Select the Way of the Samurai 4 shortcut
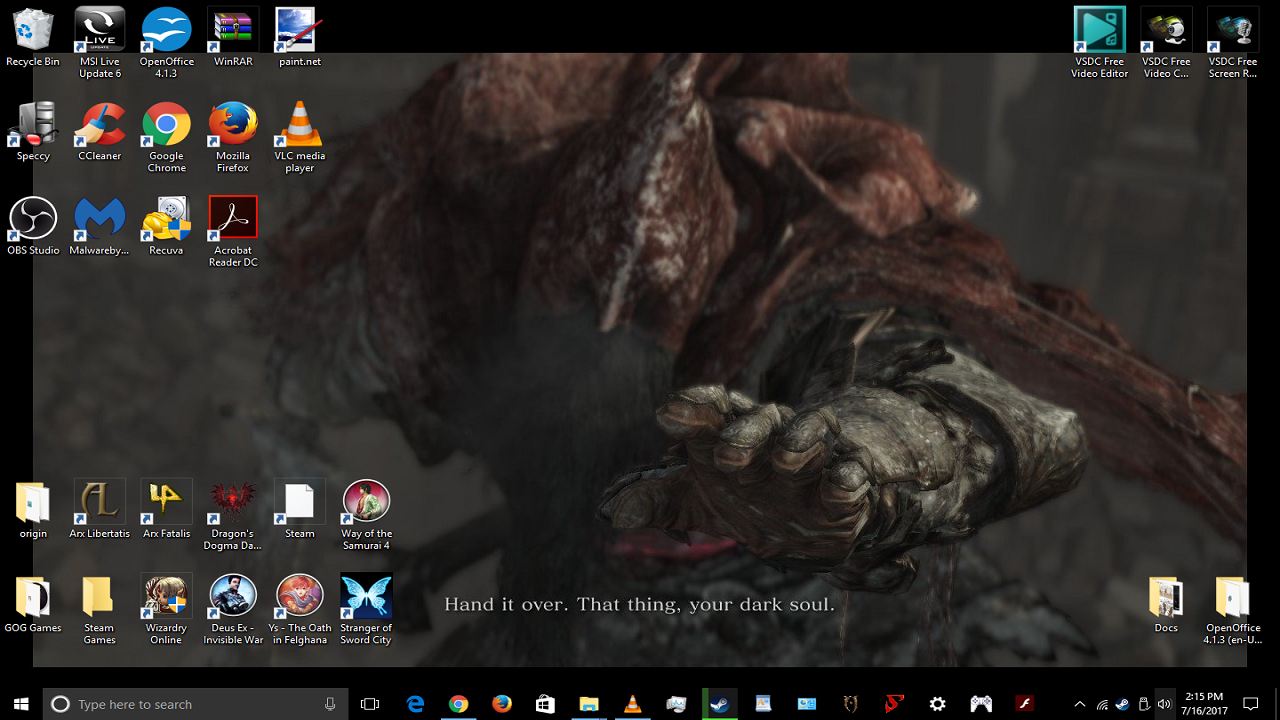This screenshot has height=720, width=1280. 366,515
